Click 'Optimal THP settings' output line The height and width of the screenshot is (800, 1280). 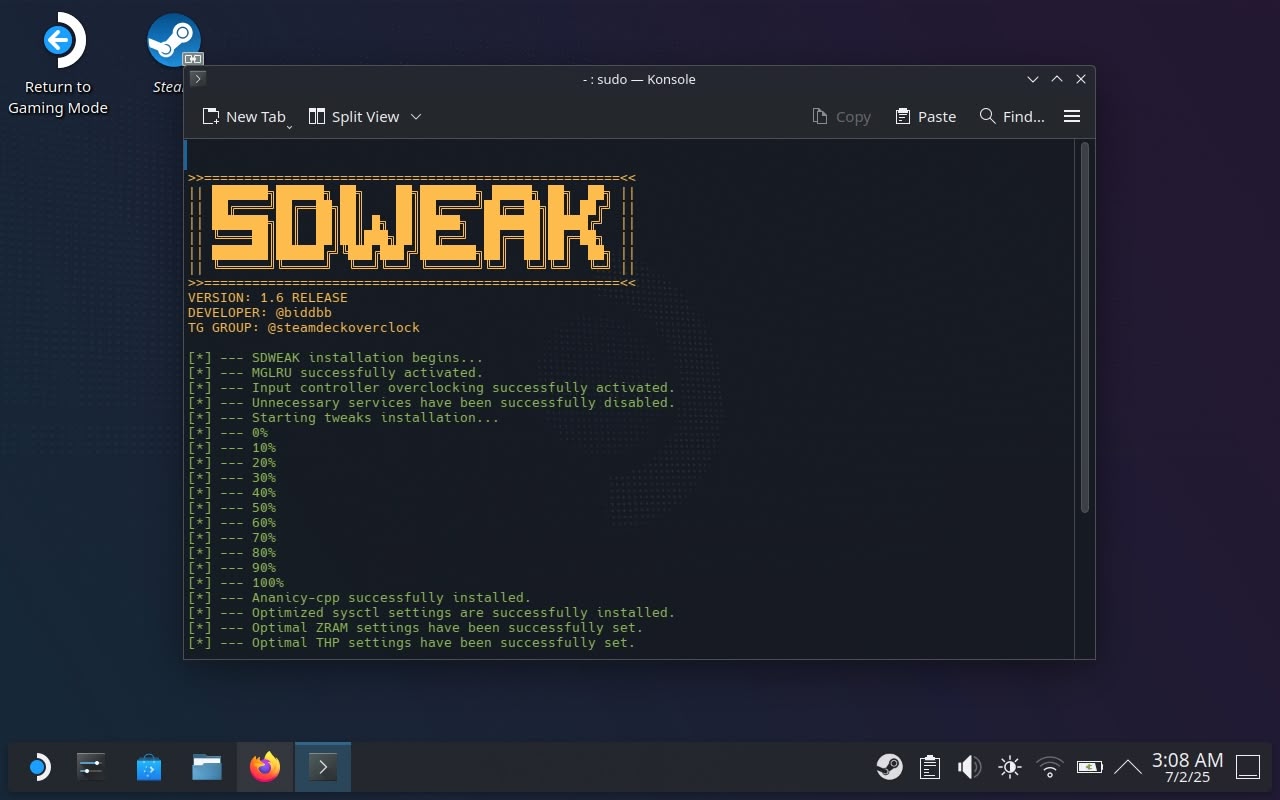point(412,643)
